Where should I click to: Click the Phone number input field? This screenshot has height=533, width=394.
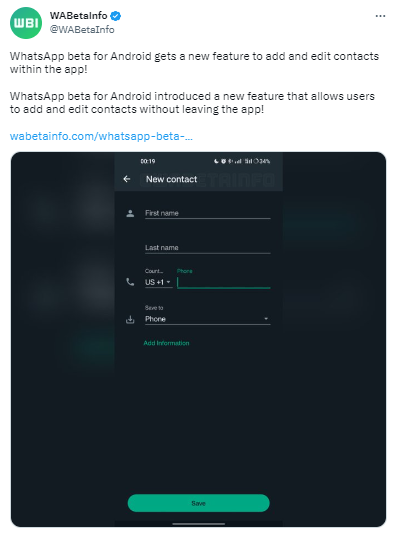tap(224, 282)
